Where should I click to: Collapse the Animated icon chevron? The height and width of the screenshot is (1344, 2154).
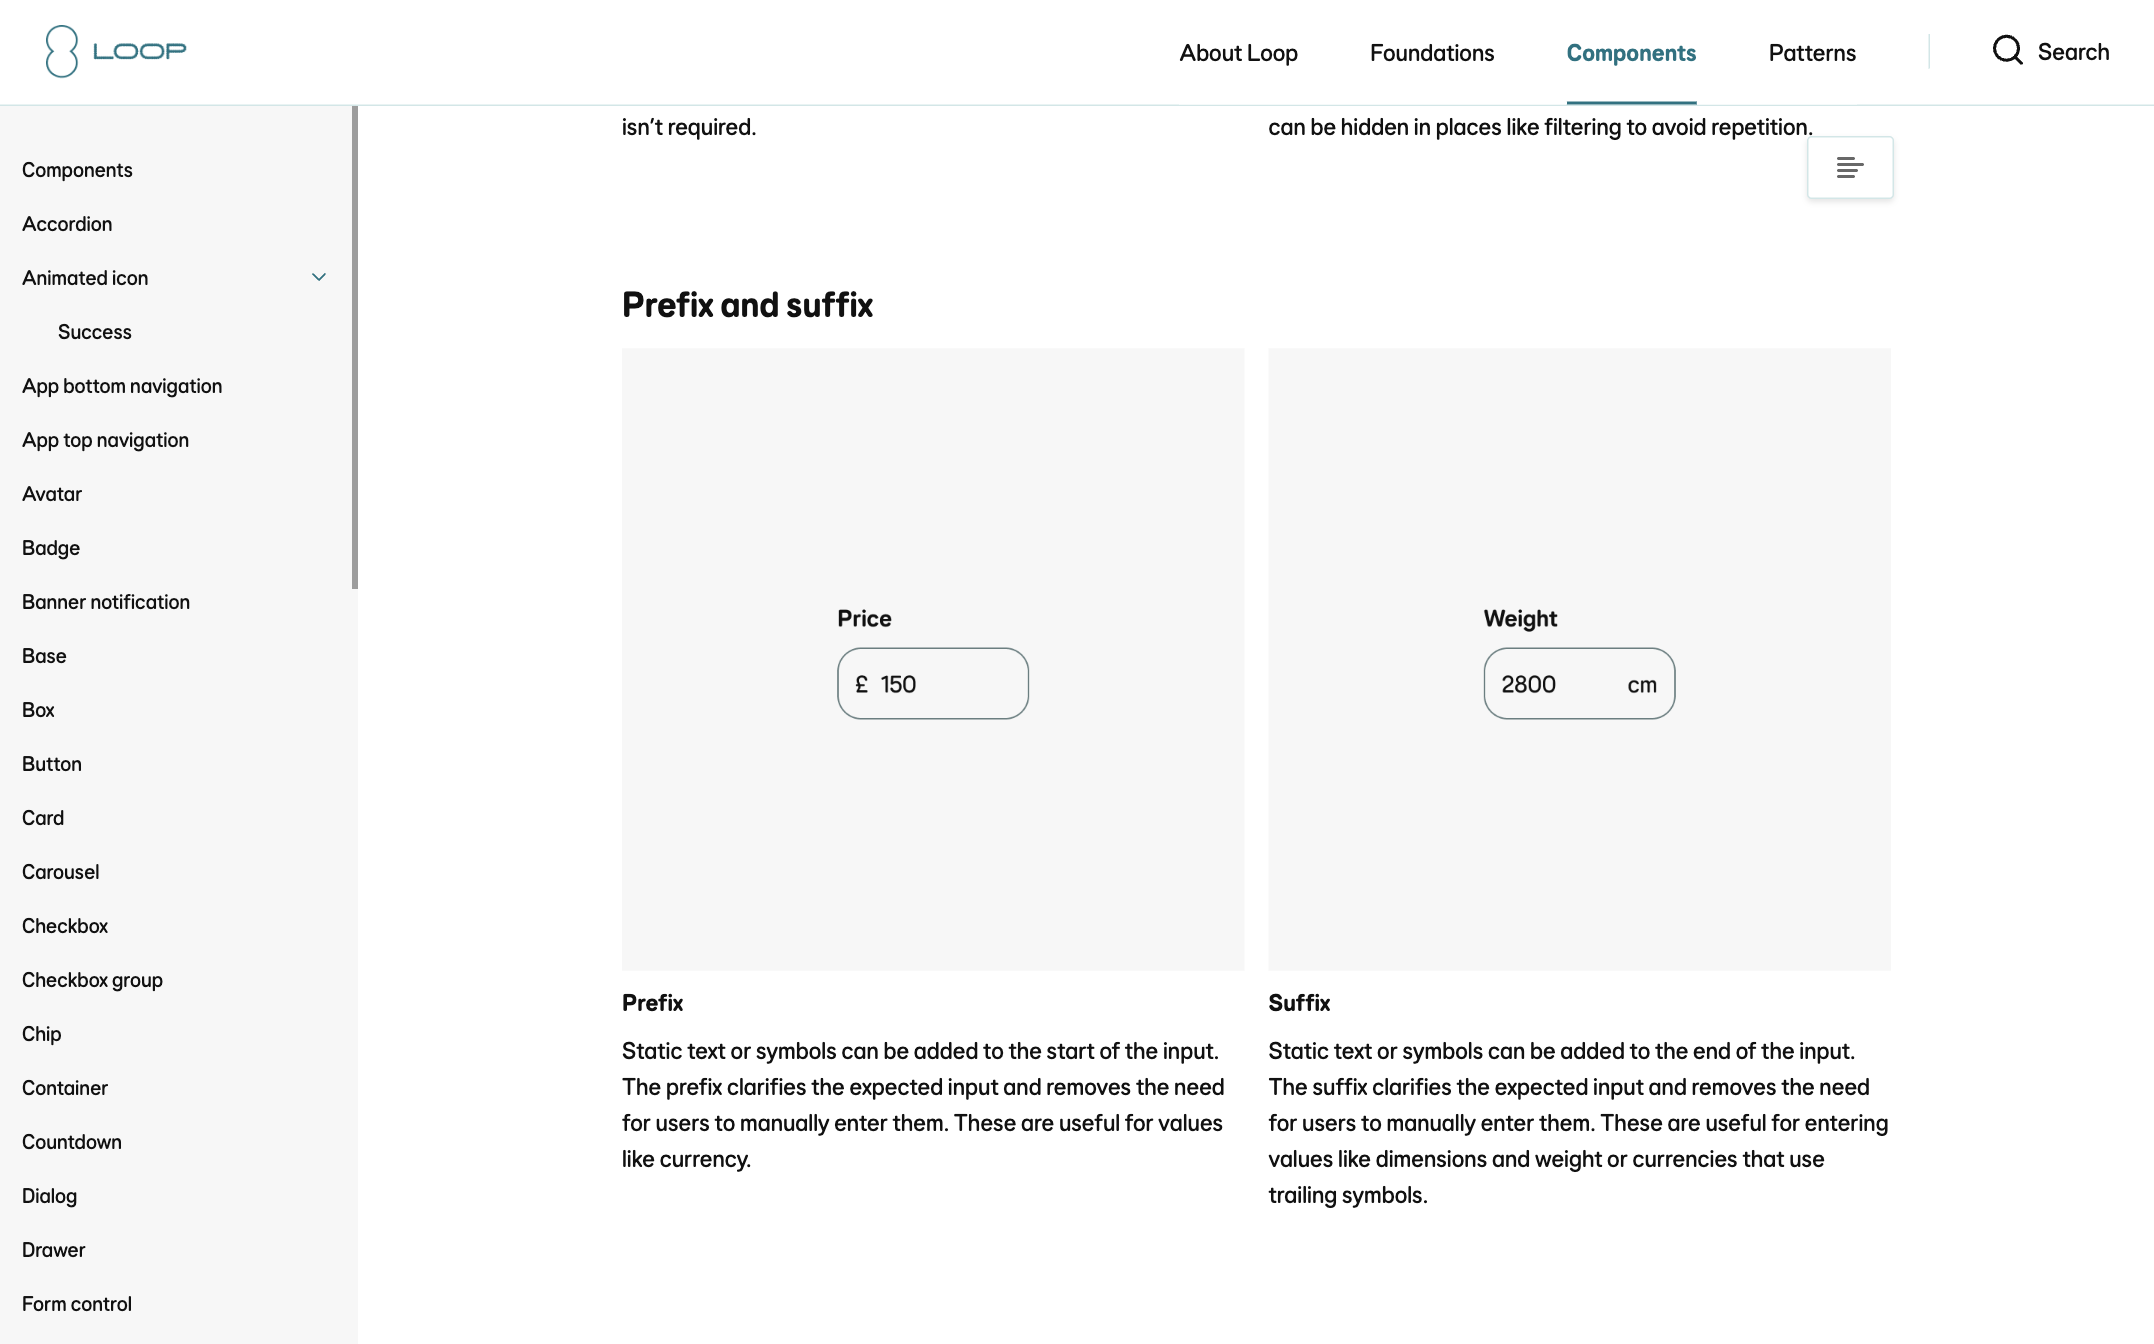319,278
